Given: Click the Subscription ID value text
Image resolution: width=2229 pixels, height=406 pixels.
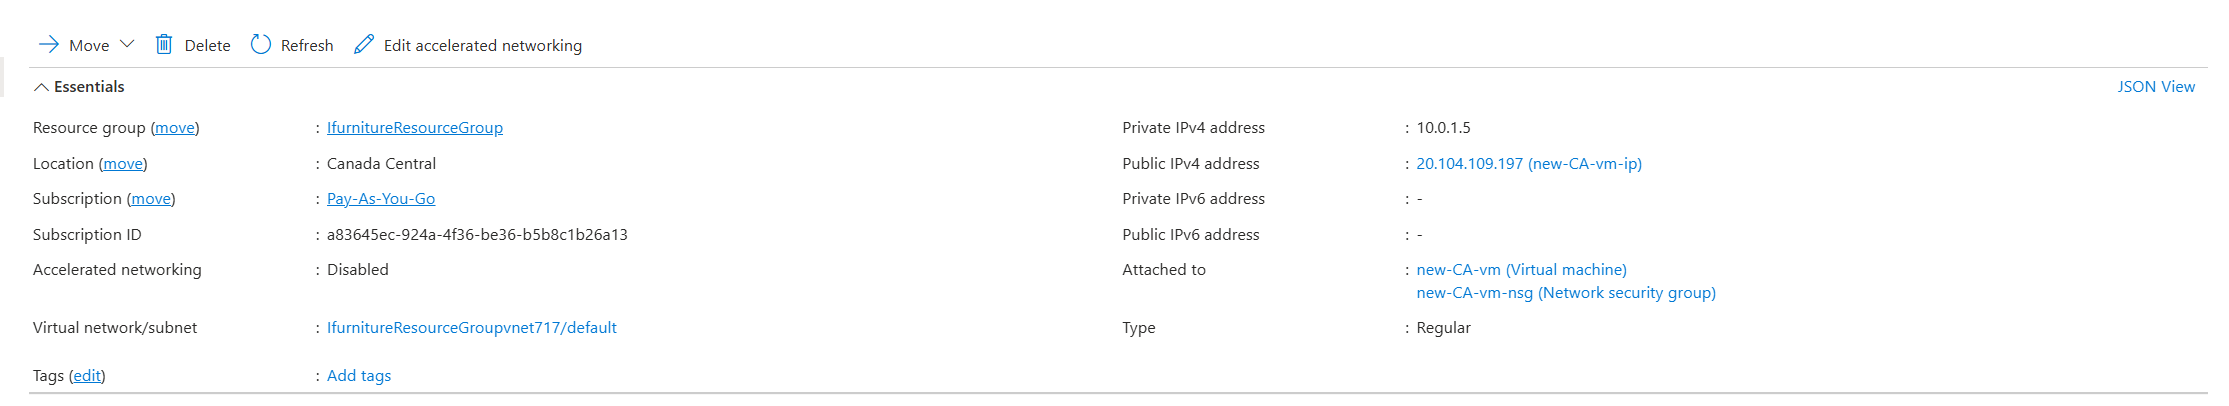Looking at the screenshot, I should click(x=477, y=235).
